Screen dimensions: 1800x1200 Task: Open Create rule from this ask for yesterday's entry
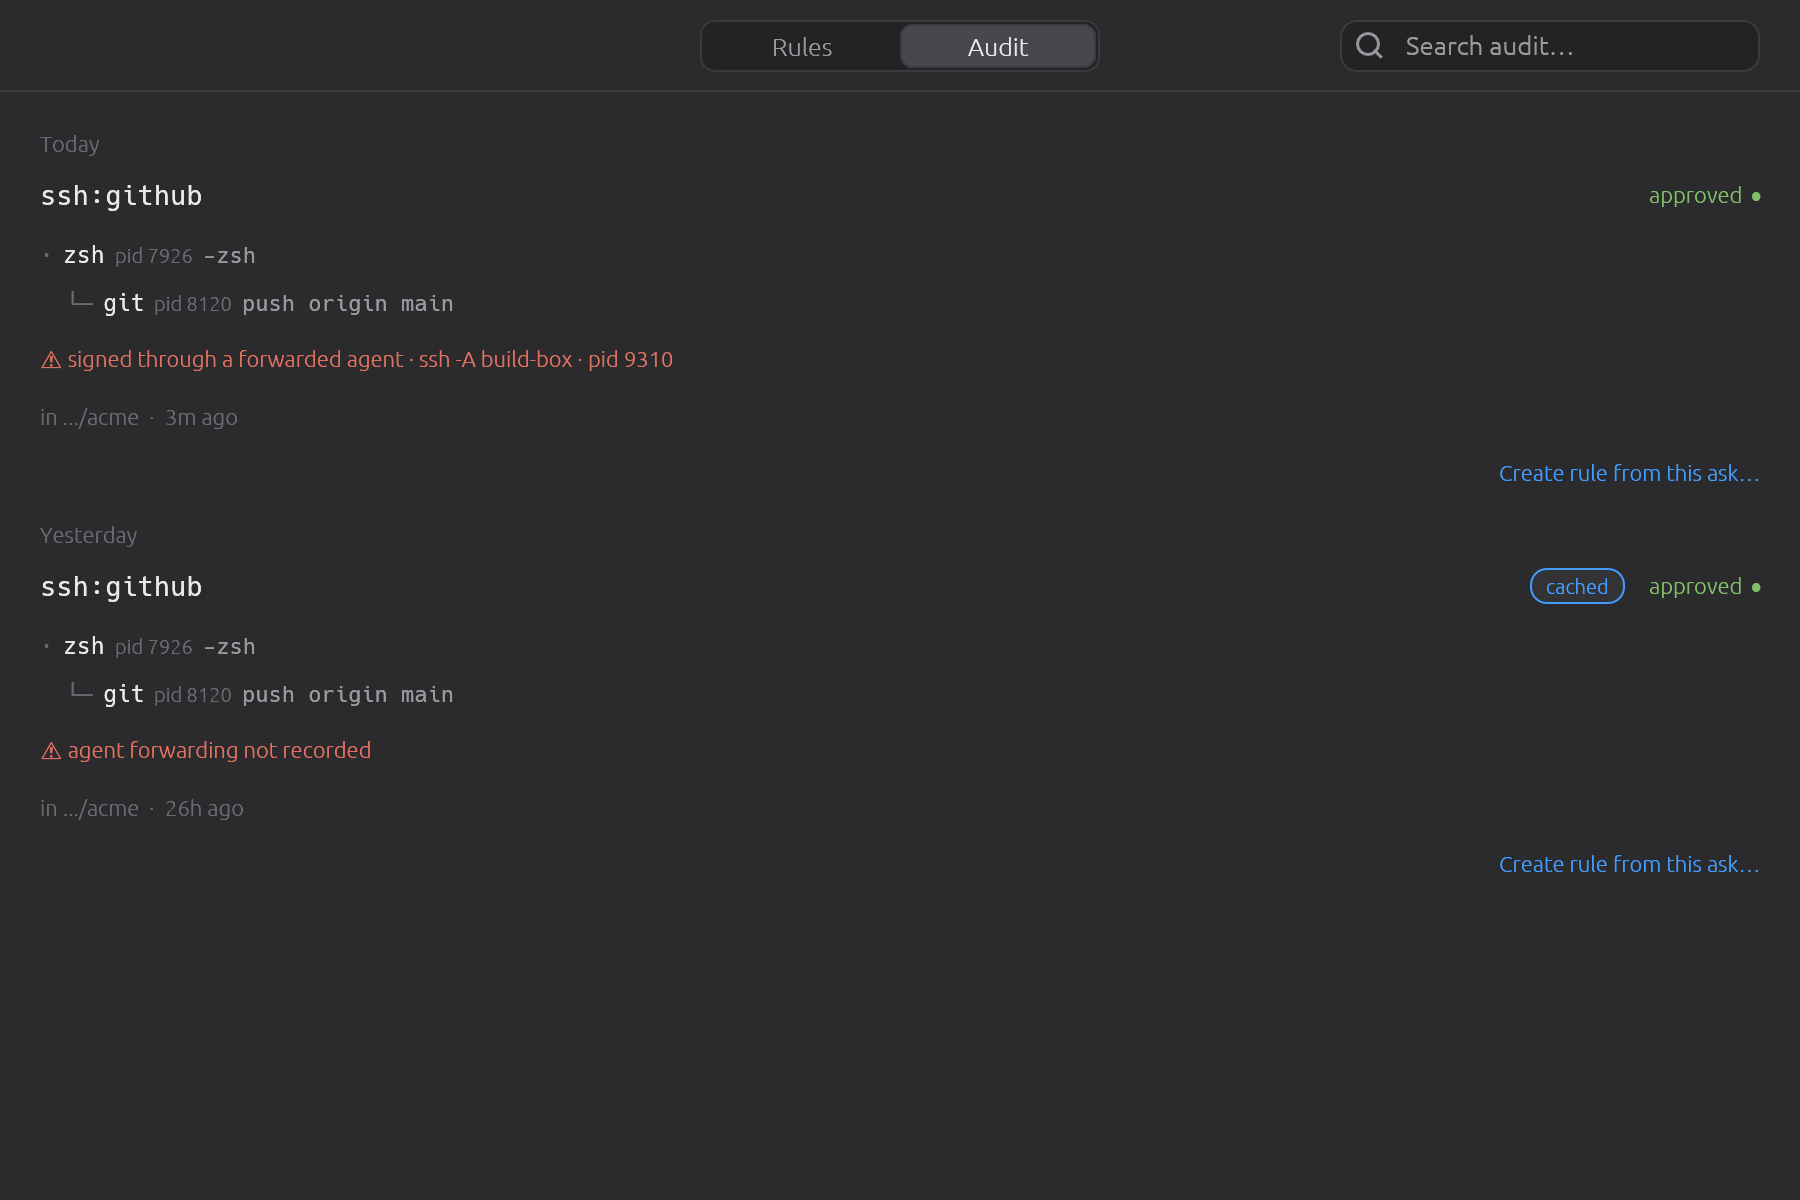pyautogui.click(x=1629, y=864)
